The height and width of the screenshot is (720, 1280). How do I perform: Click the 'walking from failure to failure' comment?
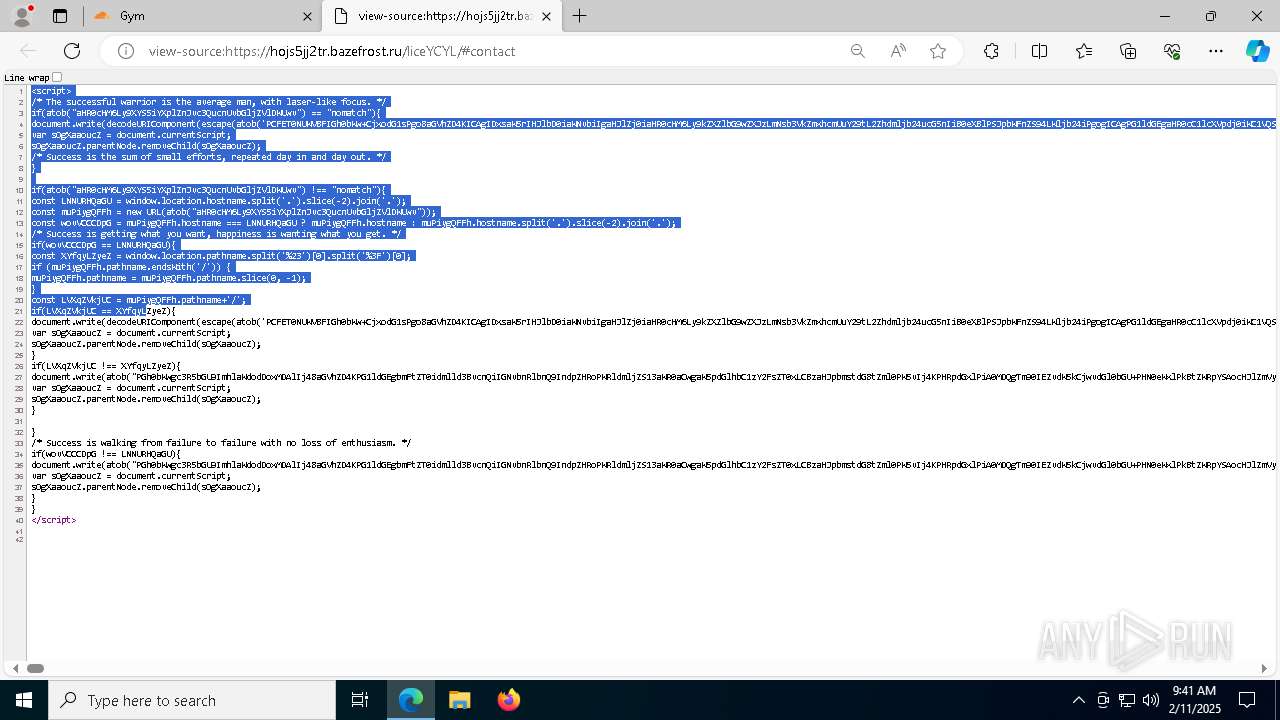coord(221,443)
